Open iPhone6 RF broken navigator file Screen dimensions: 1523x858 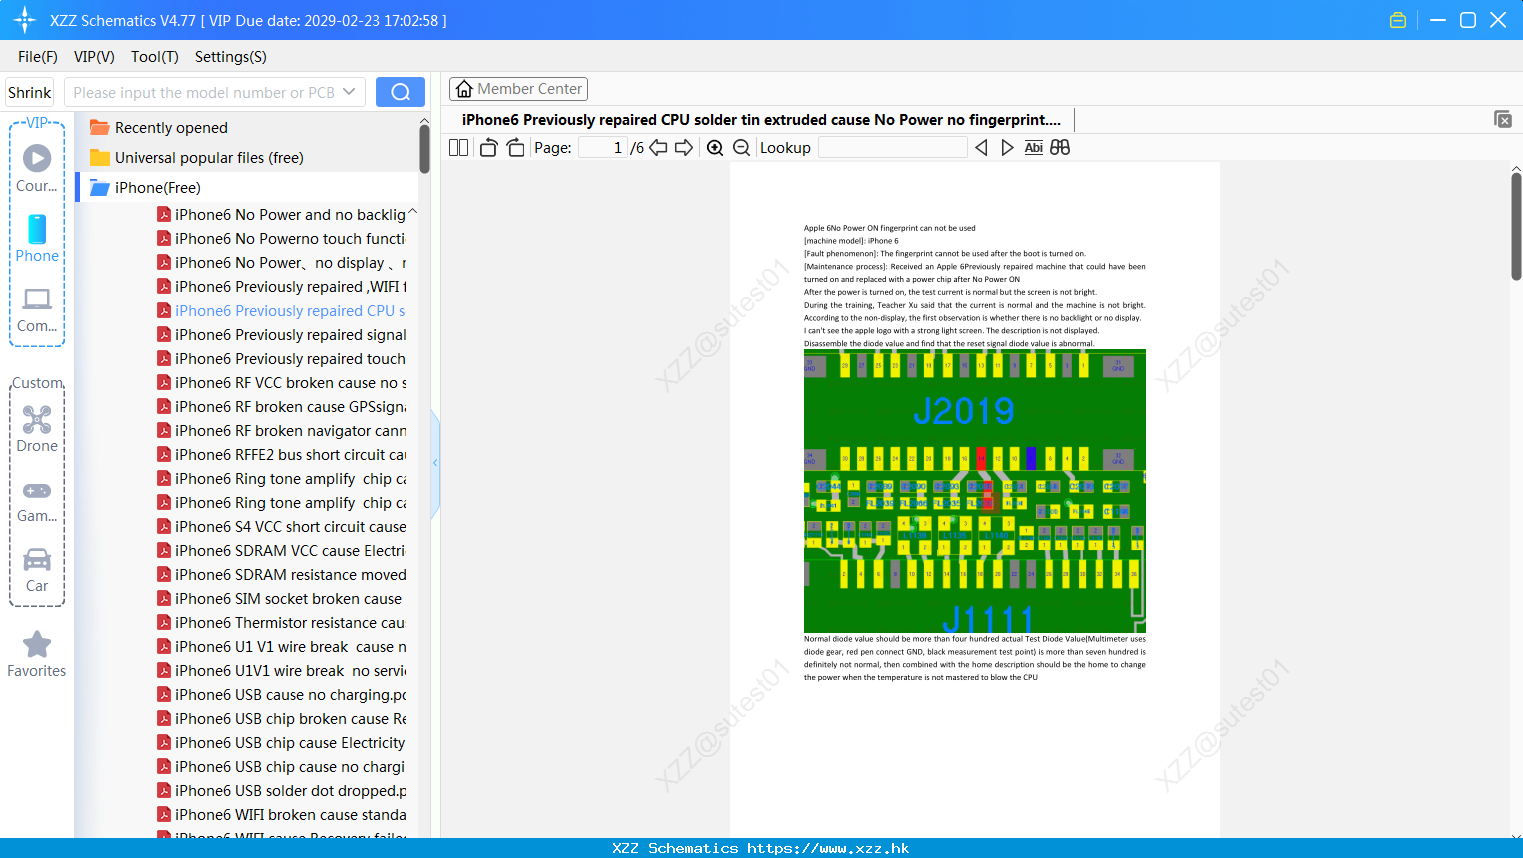tap(281, 431)
